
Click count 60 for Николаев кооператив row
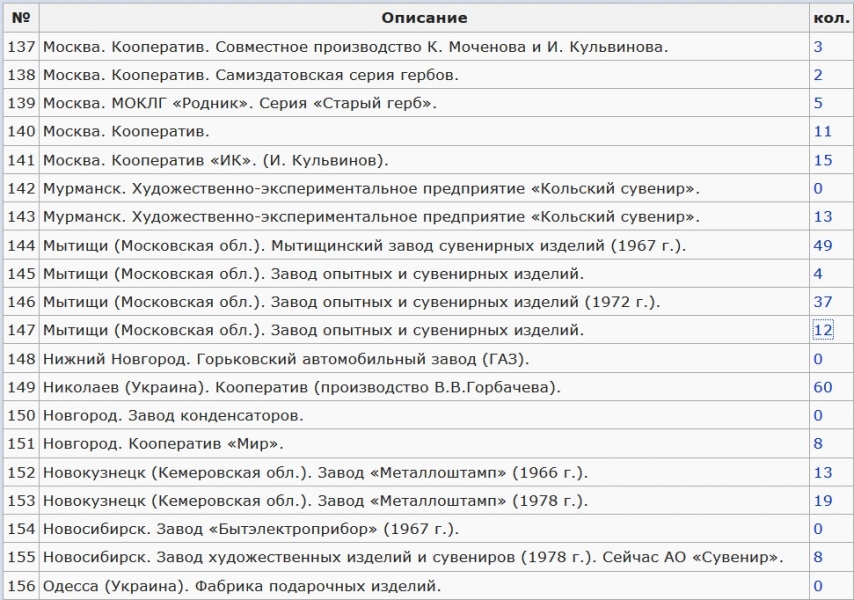tap(822, 387)
